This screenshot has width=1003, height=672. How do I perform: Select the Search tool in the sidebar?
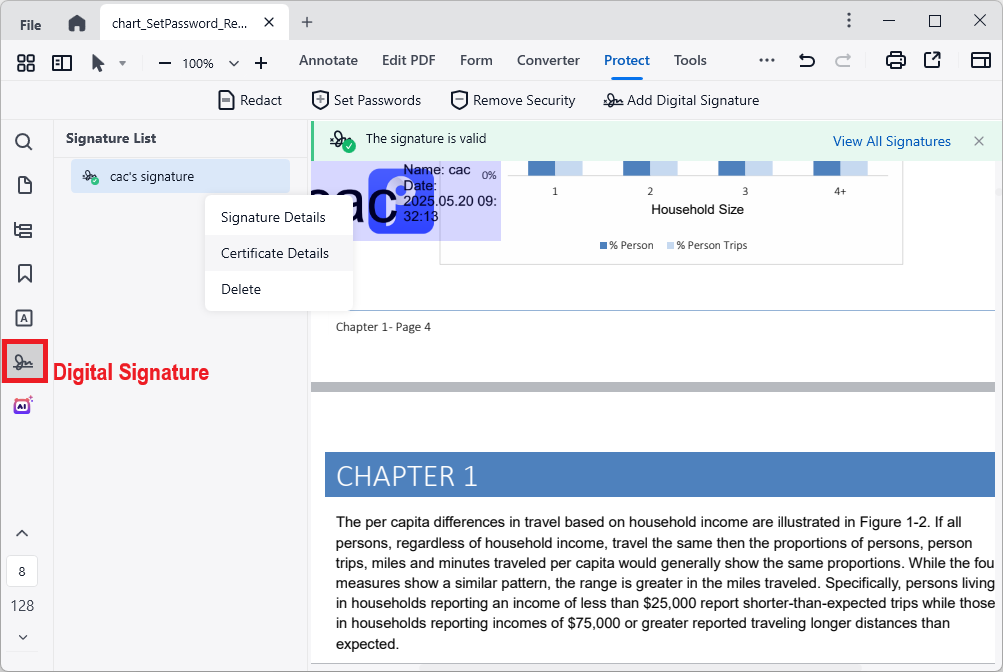[x=23, y=141]
